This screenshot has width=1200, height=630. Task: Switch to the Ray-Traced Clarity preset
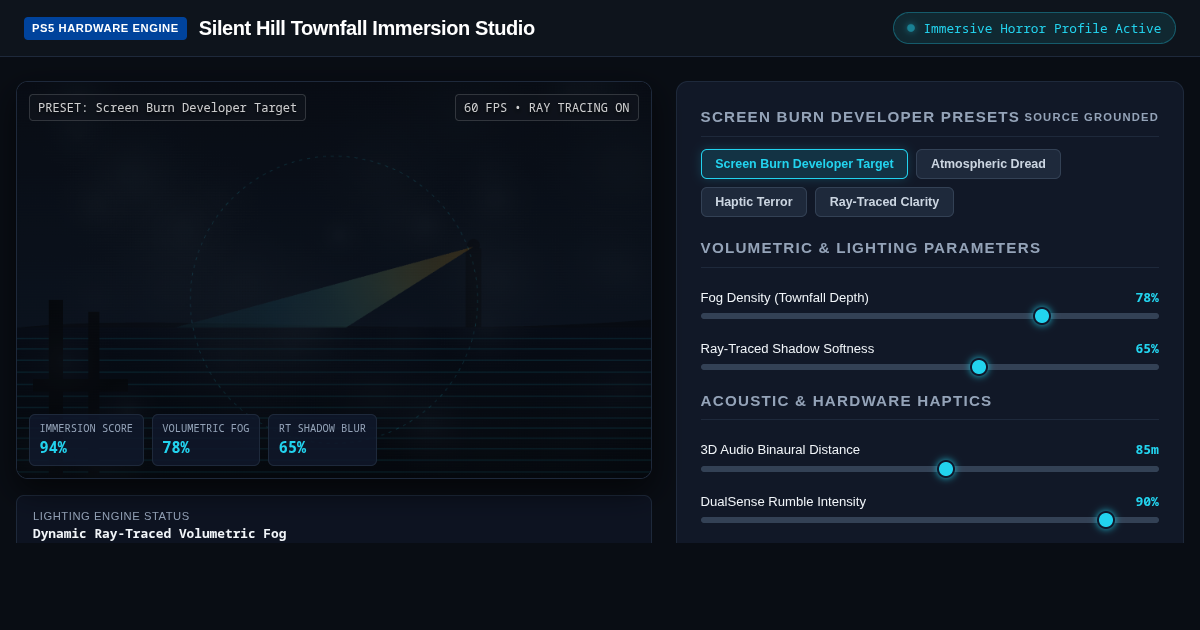(884, 202)
